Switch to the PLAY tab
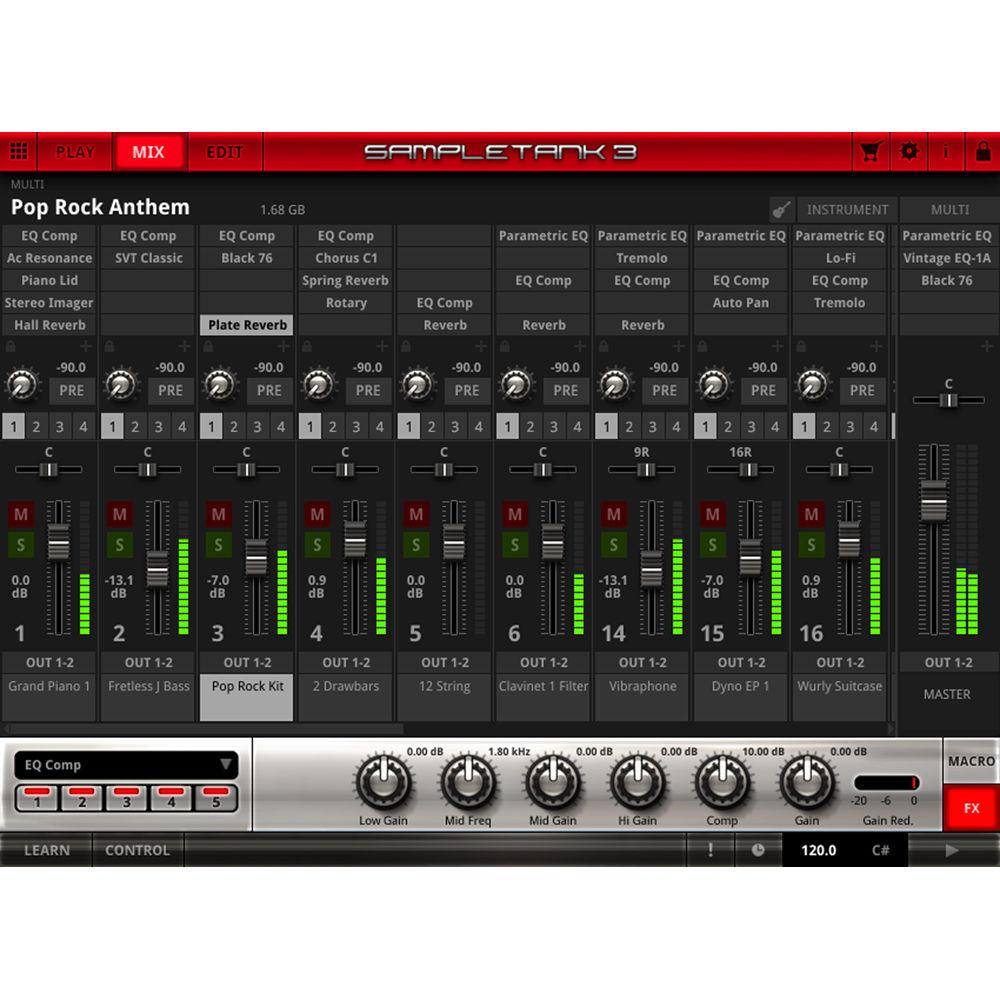Viewport: 1000px width, 1000px height. coord(75,151)
